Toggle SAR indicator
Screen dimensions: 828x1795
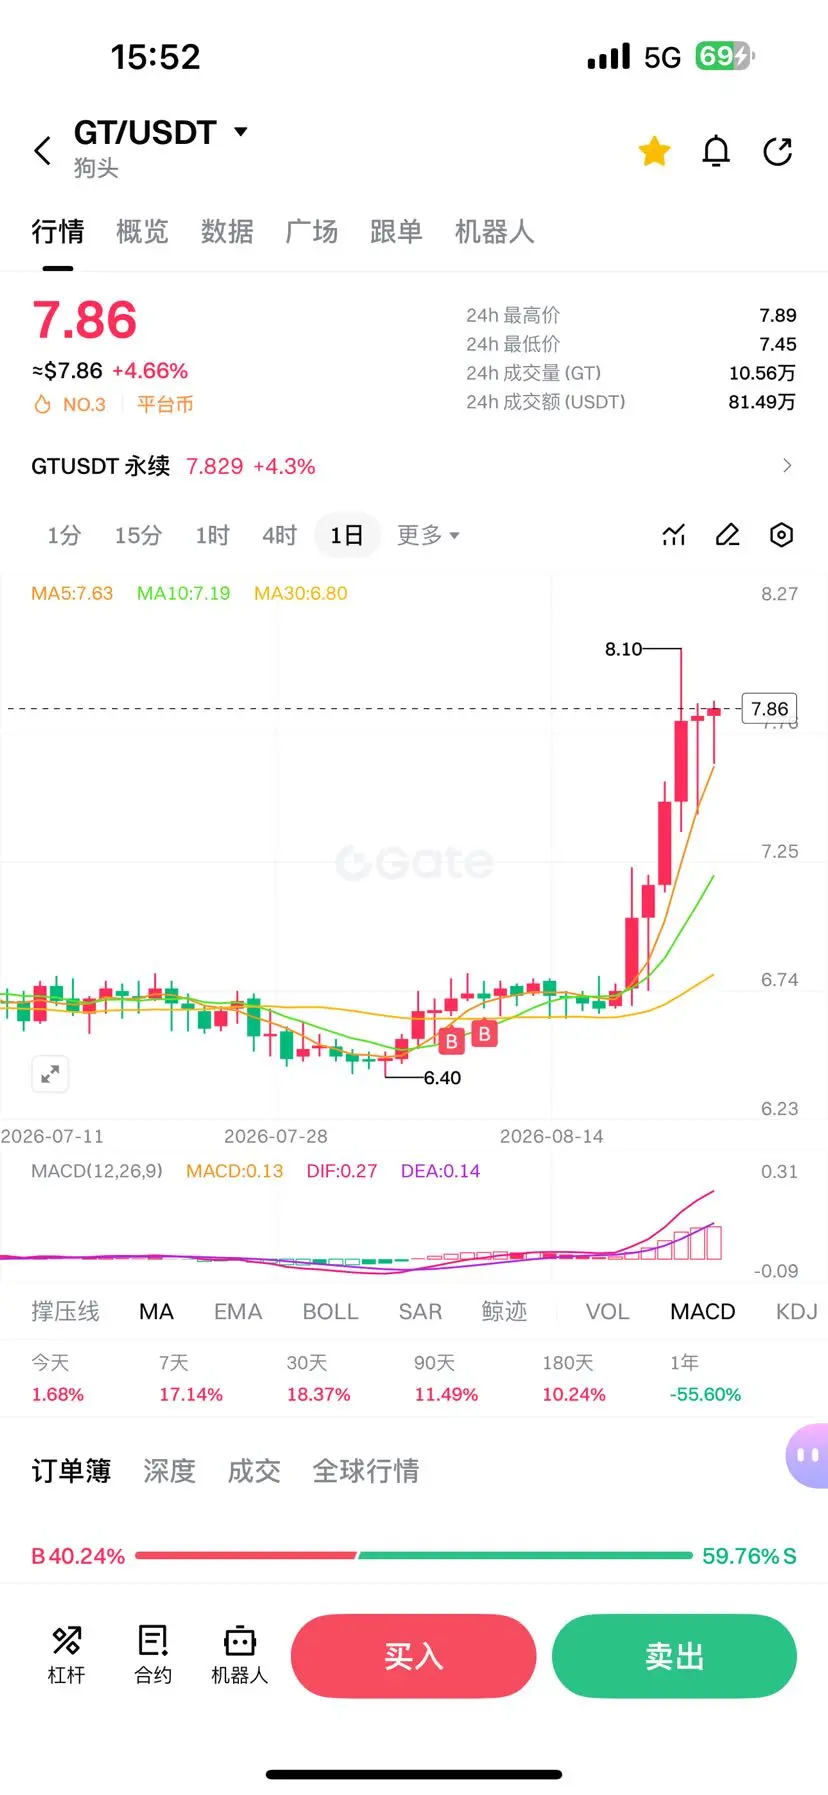420,1311
